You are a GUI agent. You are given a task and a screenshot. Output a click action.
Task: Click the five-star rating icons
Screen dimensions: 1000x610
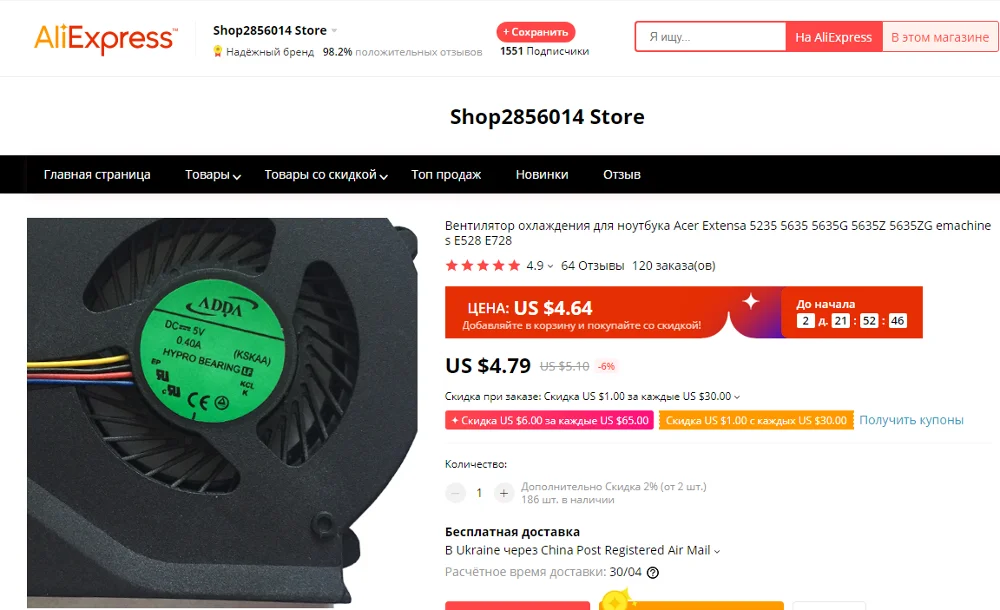[x=483, y=265]
